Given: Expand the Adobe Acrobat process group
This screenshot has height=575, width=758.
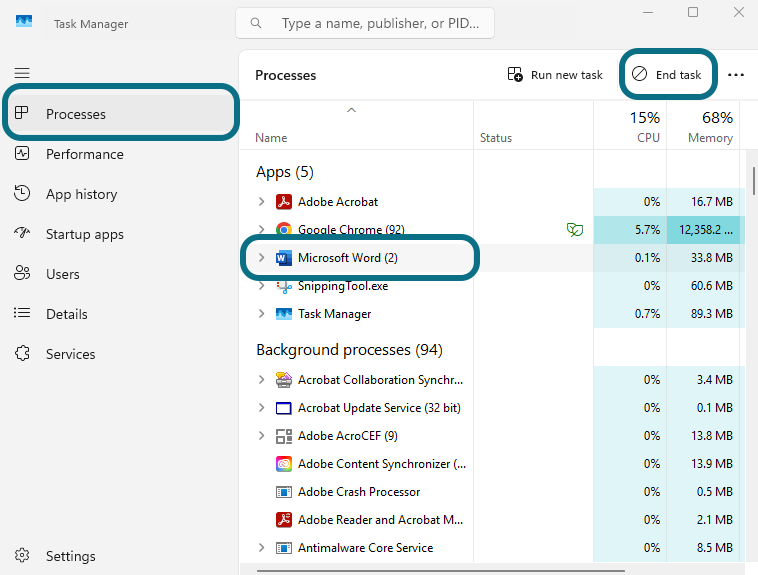Looking at the screenshot, I should click(262, 202).
